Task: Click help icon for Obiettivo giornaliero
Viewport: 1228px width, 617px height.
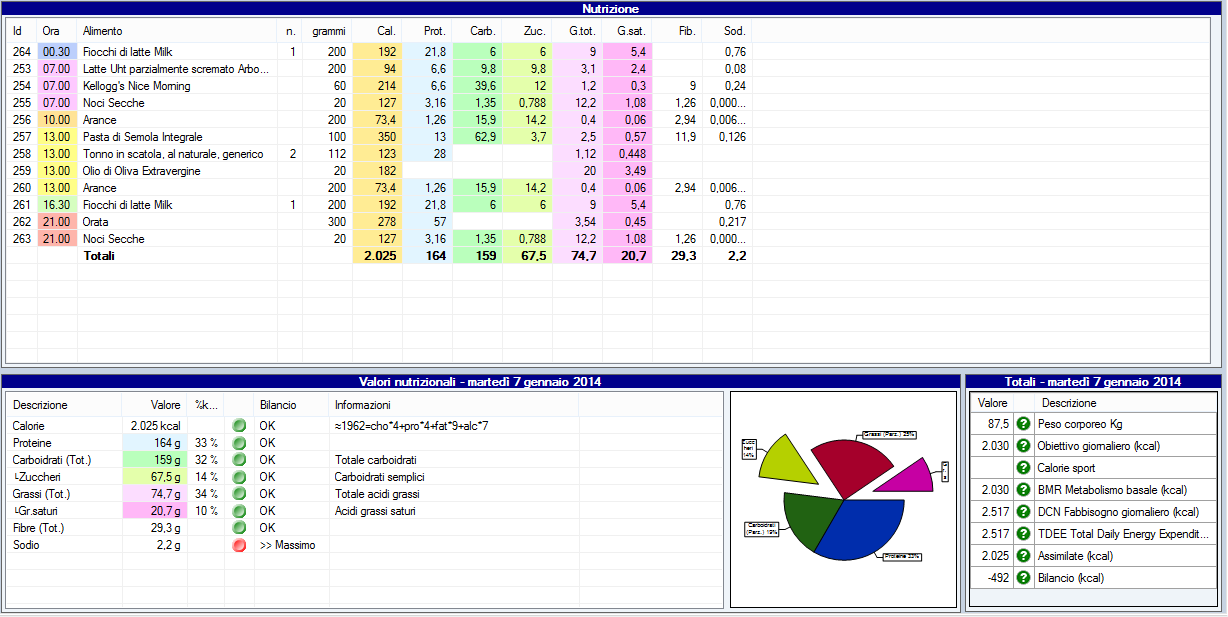Action: click(1023, 446)
